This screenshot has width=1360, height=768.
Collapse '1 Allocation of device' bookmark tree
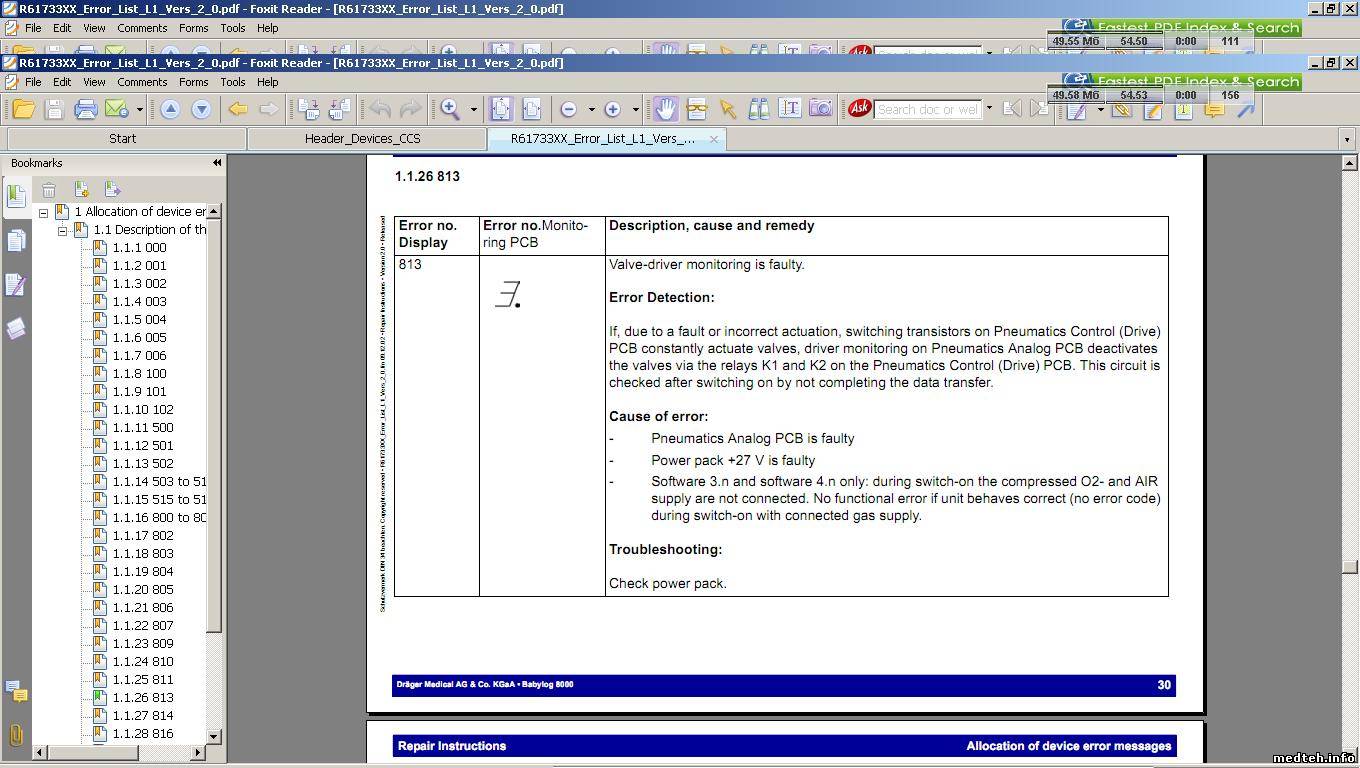pos(43,212)
